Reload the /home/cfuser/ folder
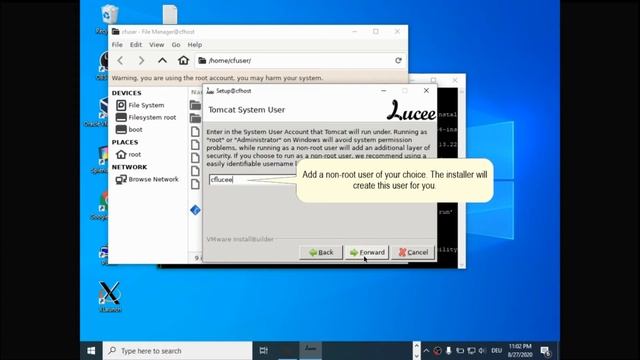 pyautogui.click(x=398, y=60)
